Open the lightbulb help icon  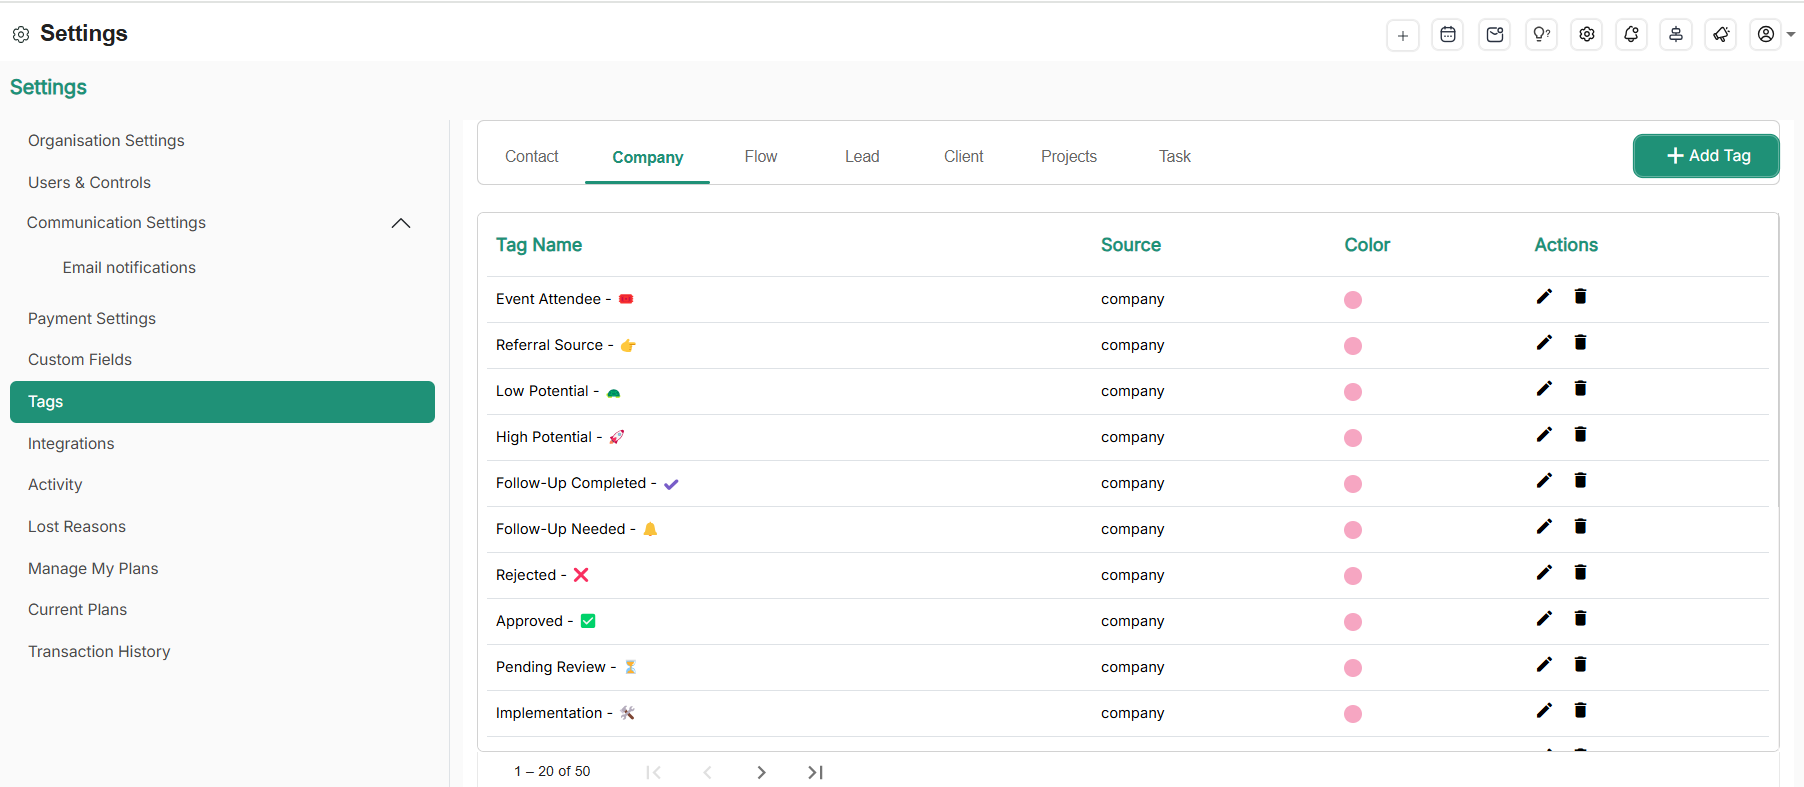pos(1541,35)
